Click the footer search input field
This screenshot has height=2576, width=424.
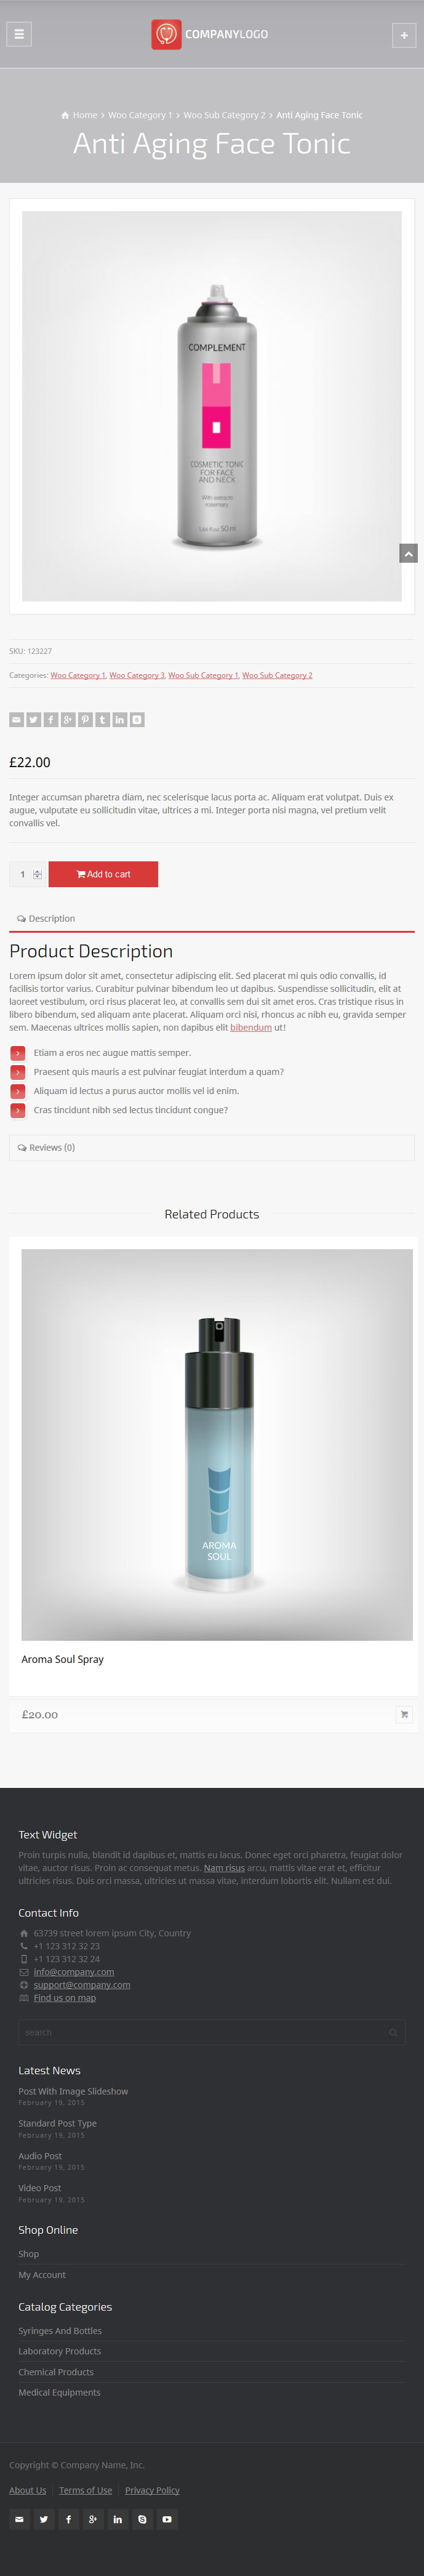[212, 2033]
